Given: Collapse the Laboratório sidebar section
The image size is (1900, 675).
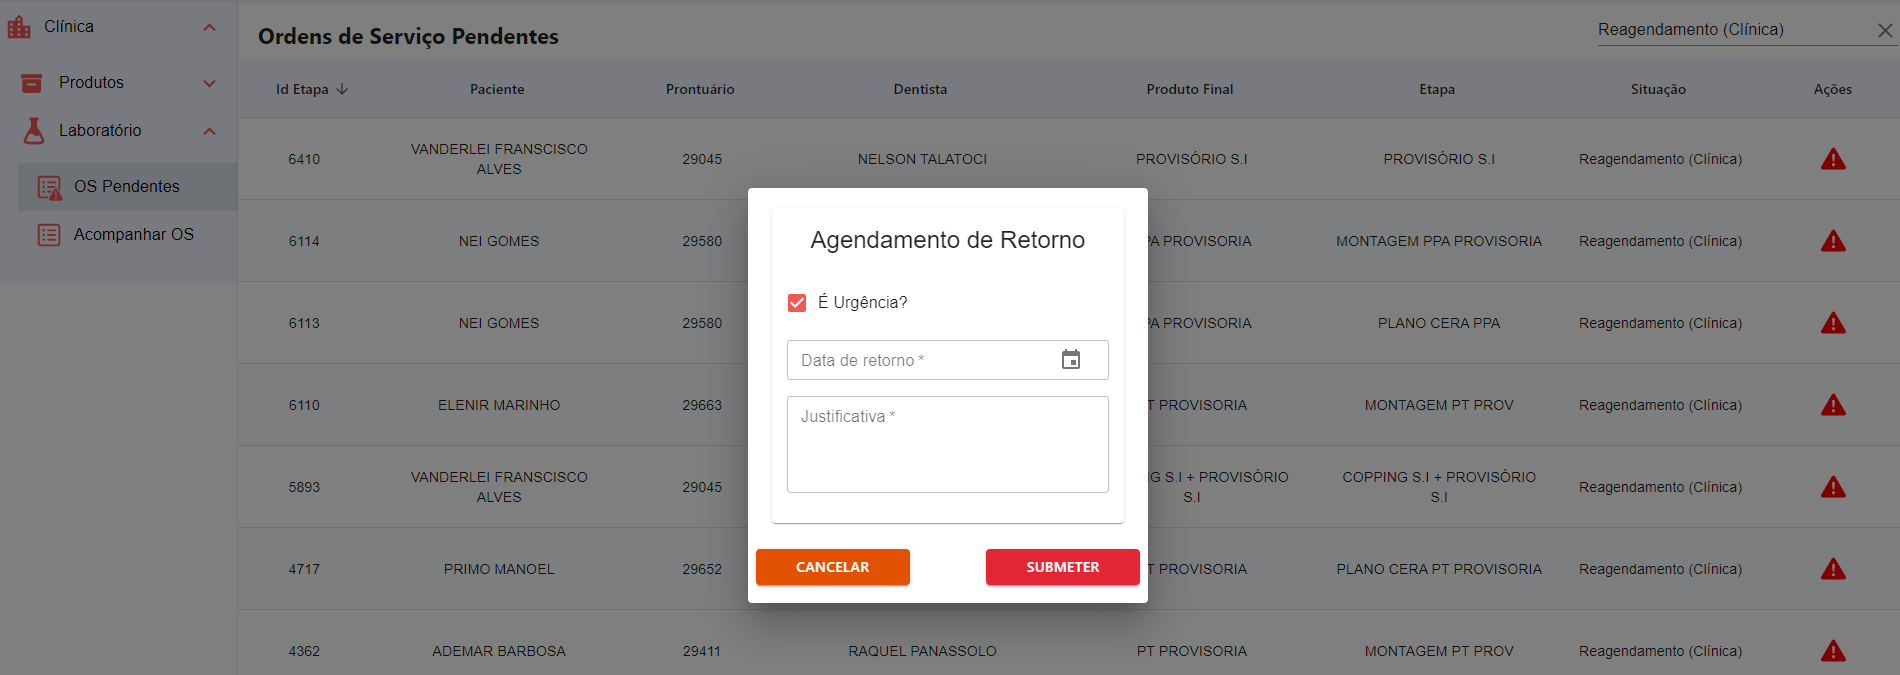Looking at the screenshot, I should point(209,131).
